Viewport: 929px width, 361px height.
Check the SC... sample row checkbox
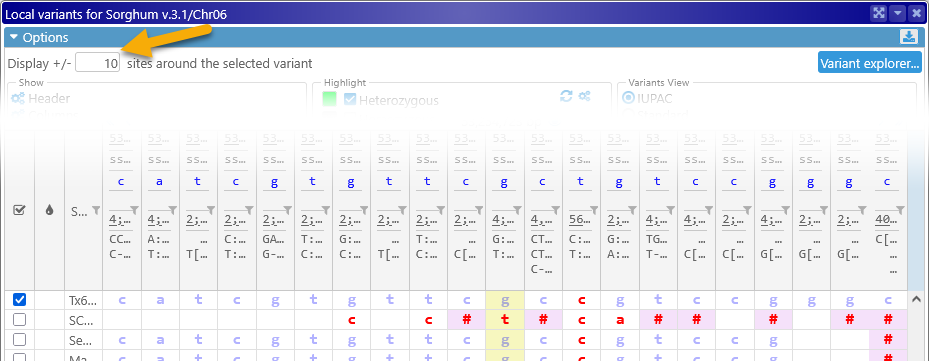click(x=20, y=320)
